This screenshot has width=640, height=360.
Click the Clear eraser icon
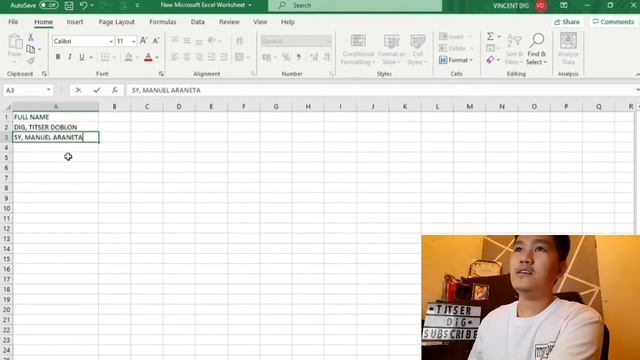(x=490, y=60)
